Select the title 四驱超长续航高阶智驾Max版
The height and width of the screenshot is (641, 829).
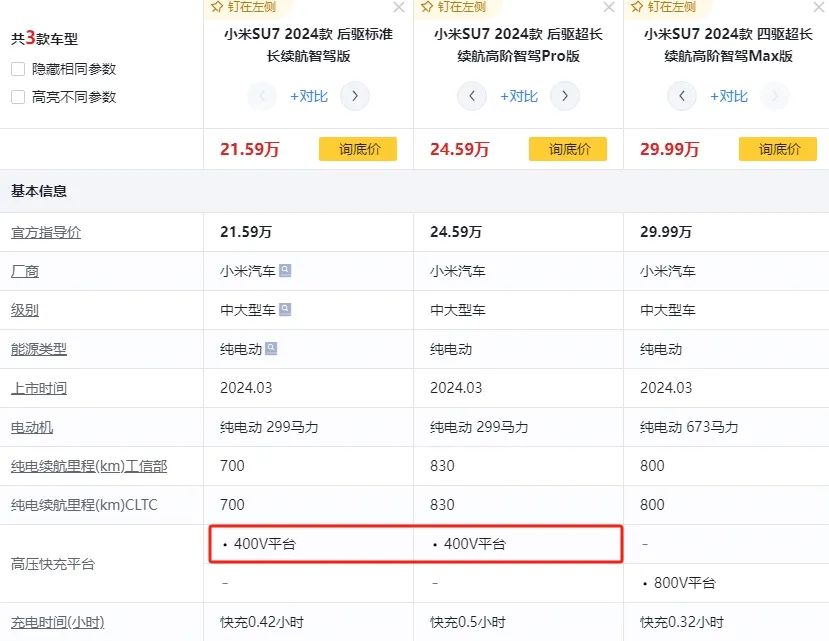[x=729, y=45]
